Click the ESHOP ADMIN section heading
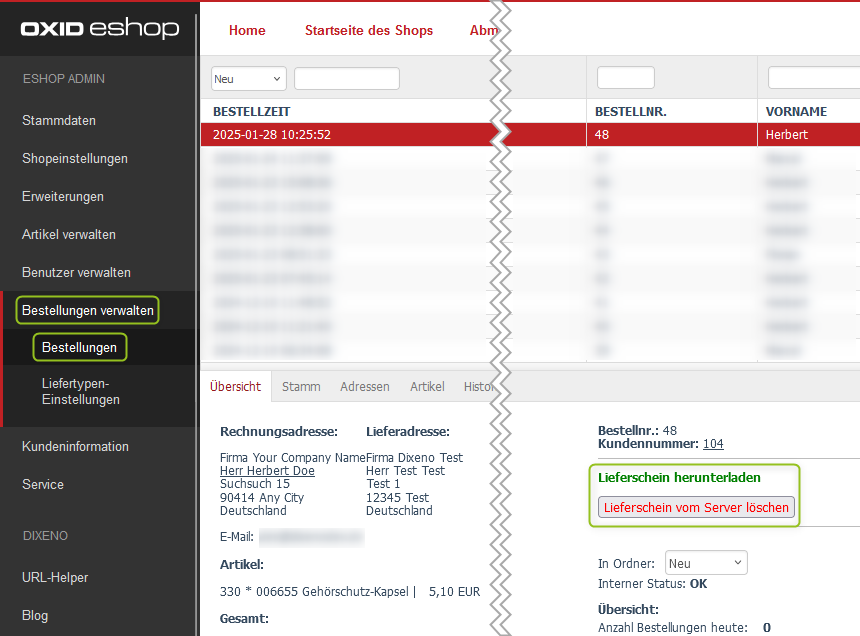860x636 pixels. [64, 79]
